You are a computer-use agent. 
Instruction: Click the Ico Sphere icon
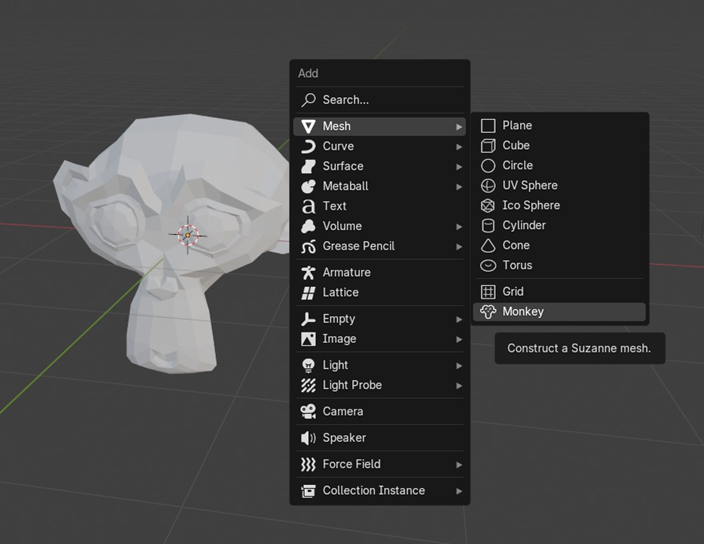pos(488,206)
